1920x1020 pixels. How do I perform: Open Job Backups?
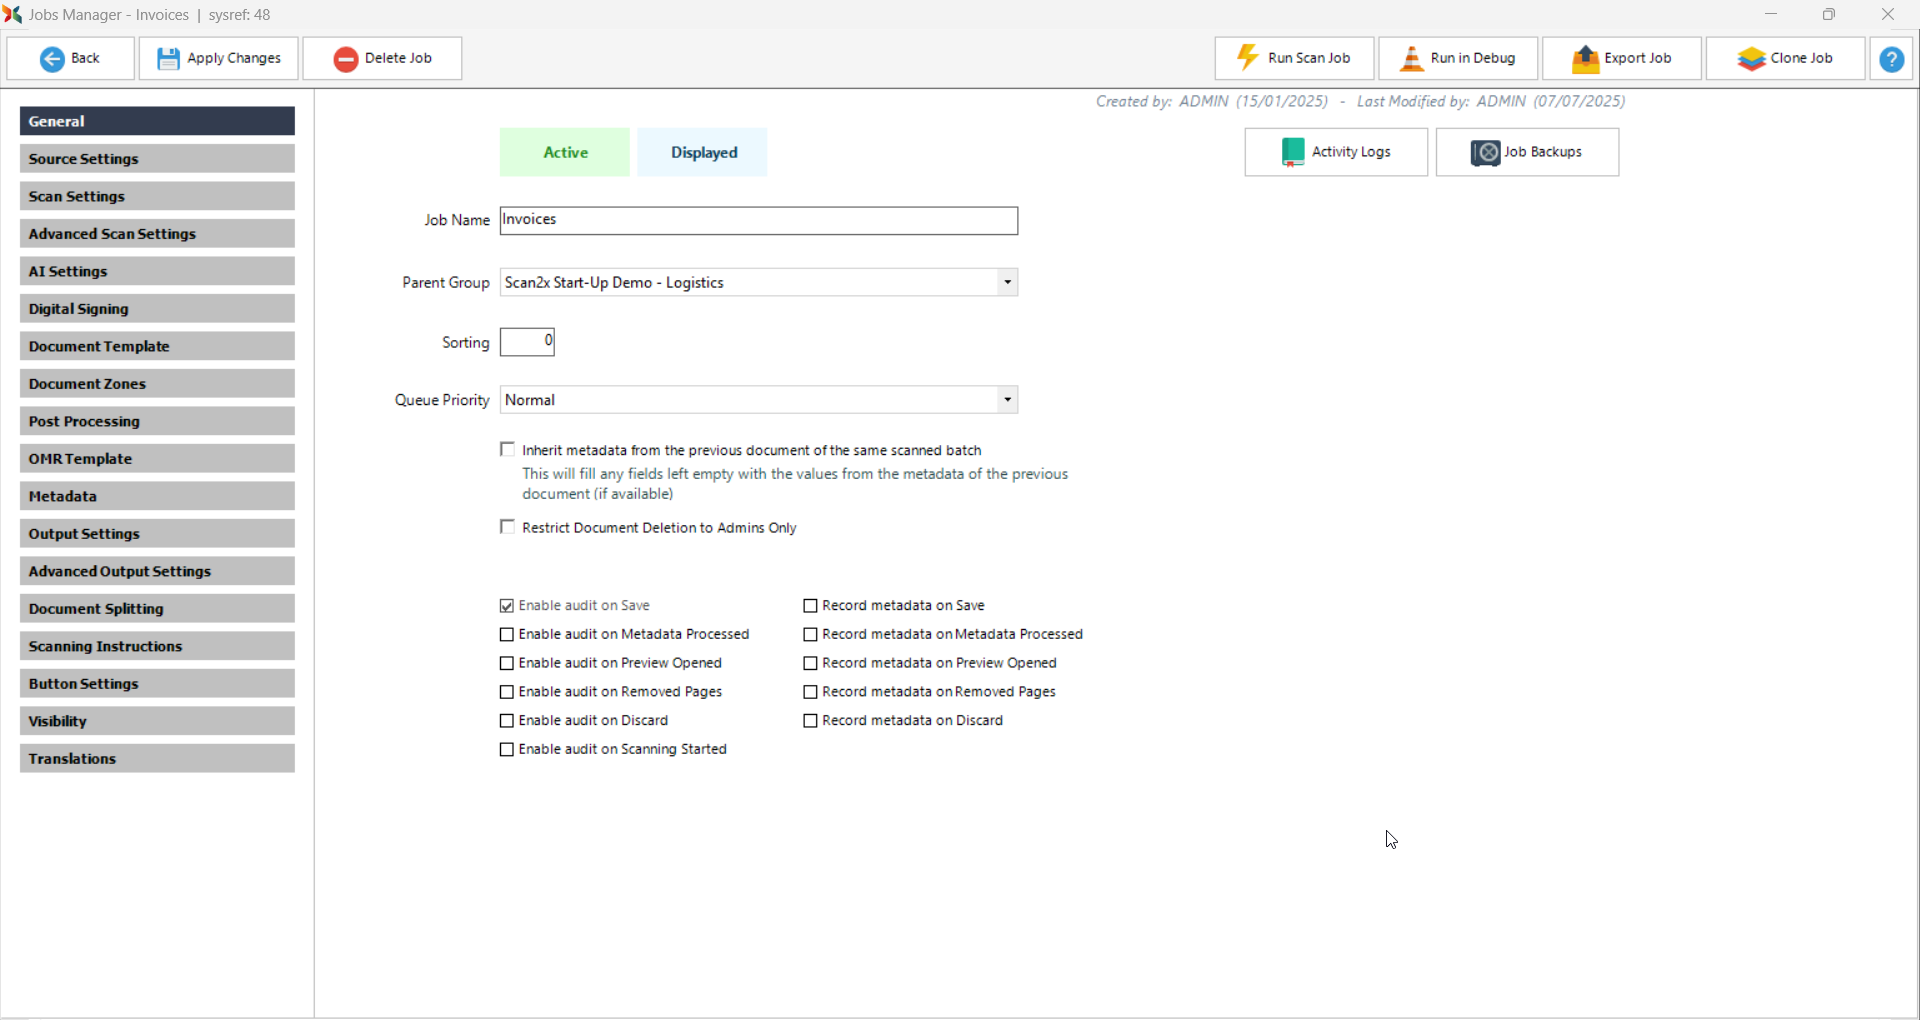(1526, 152)
